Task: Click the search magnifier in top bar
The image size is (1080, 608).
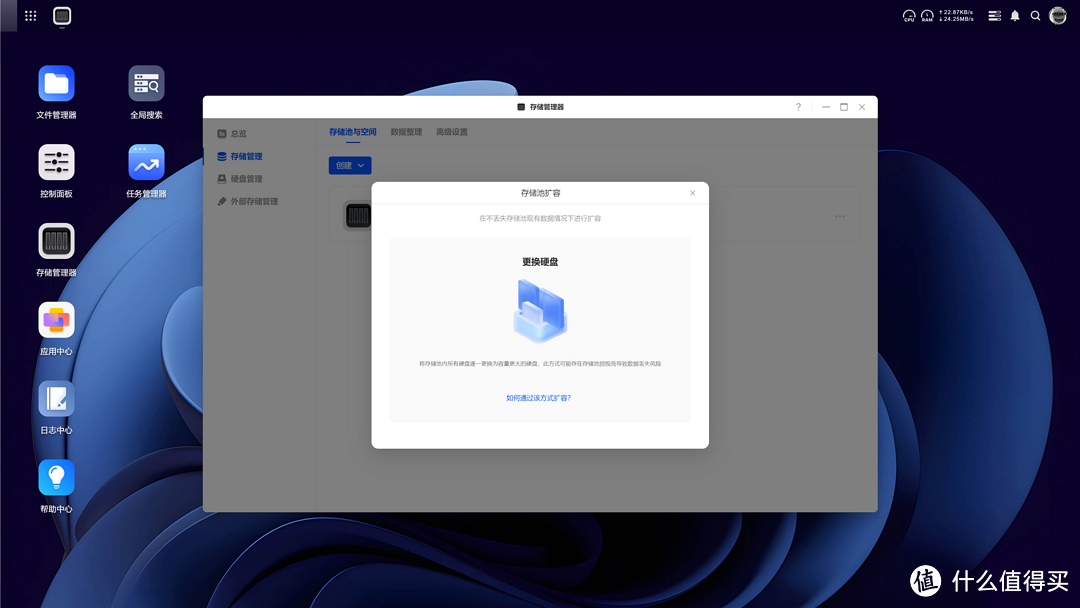Action: tap(1035, 16)
